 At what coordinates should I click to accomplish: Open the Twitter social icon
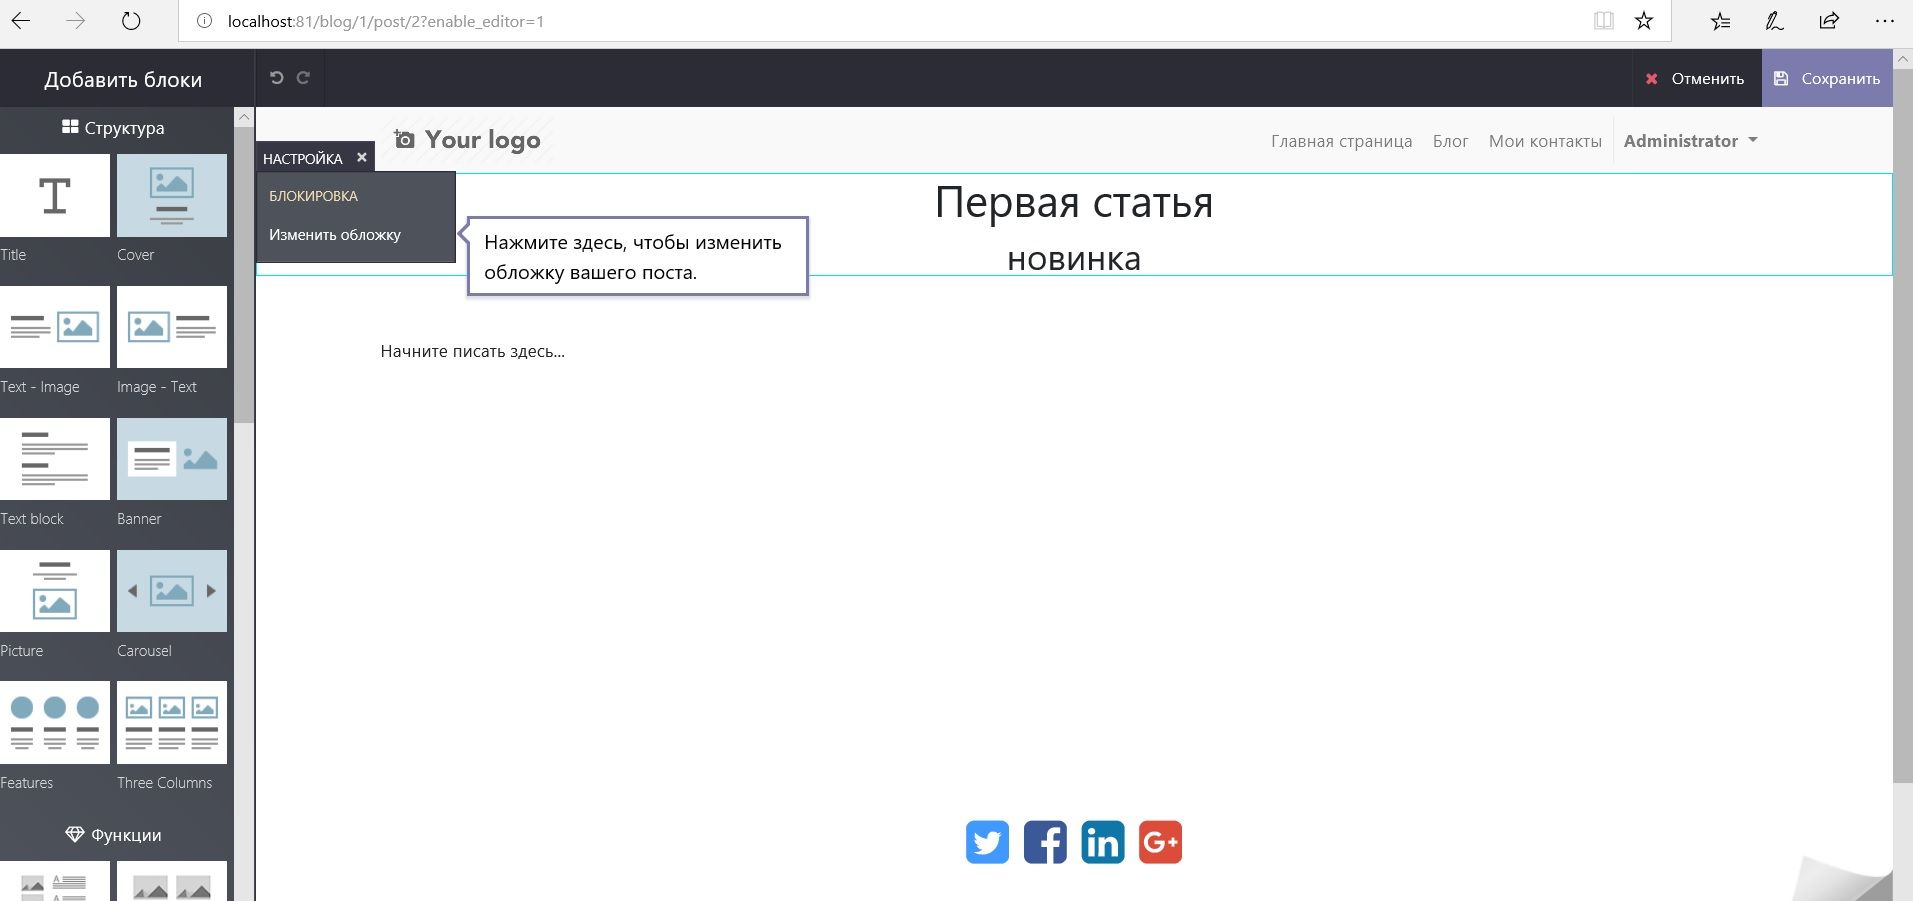pyautogui.click(x=986, y=841)
